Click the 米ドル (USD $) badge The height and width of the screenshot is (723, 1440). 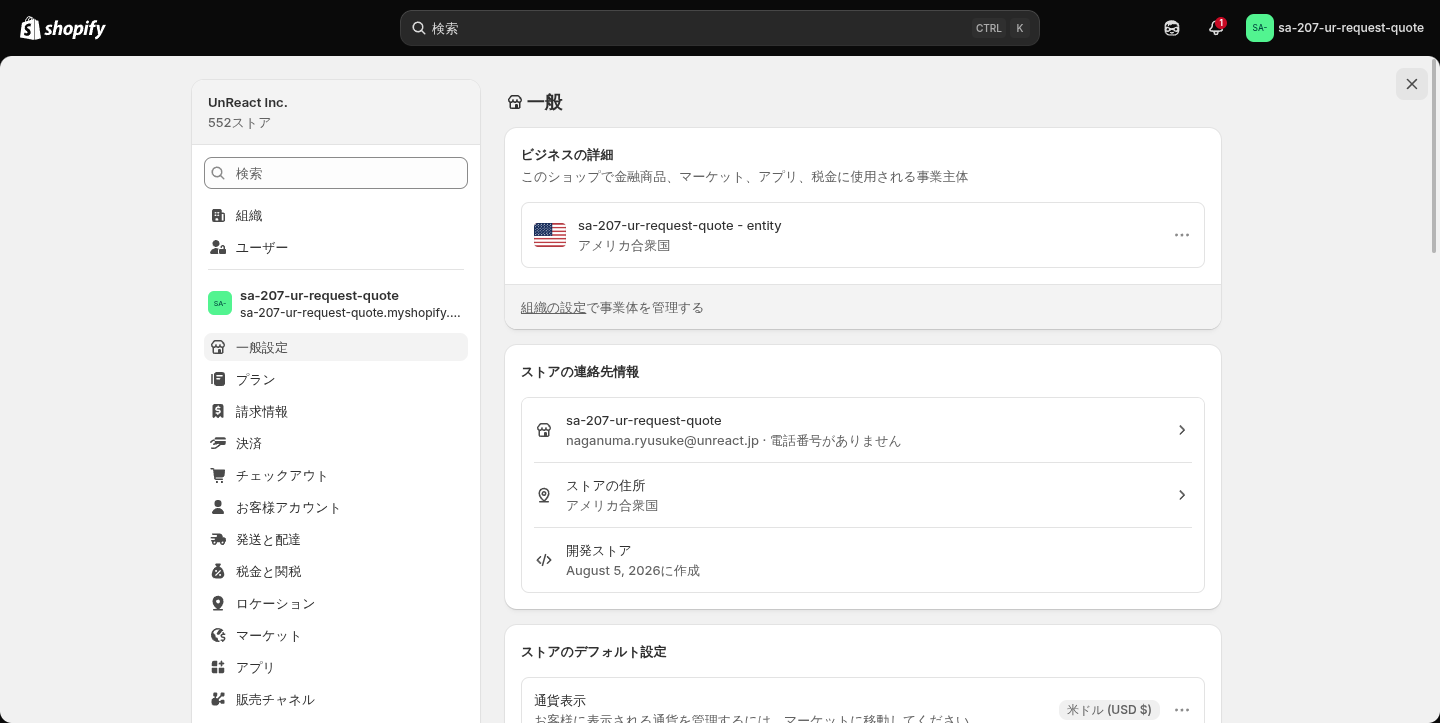(1109, 710)
